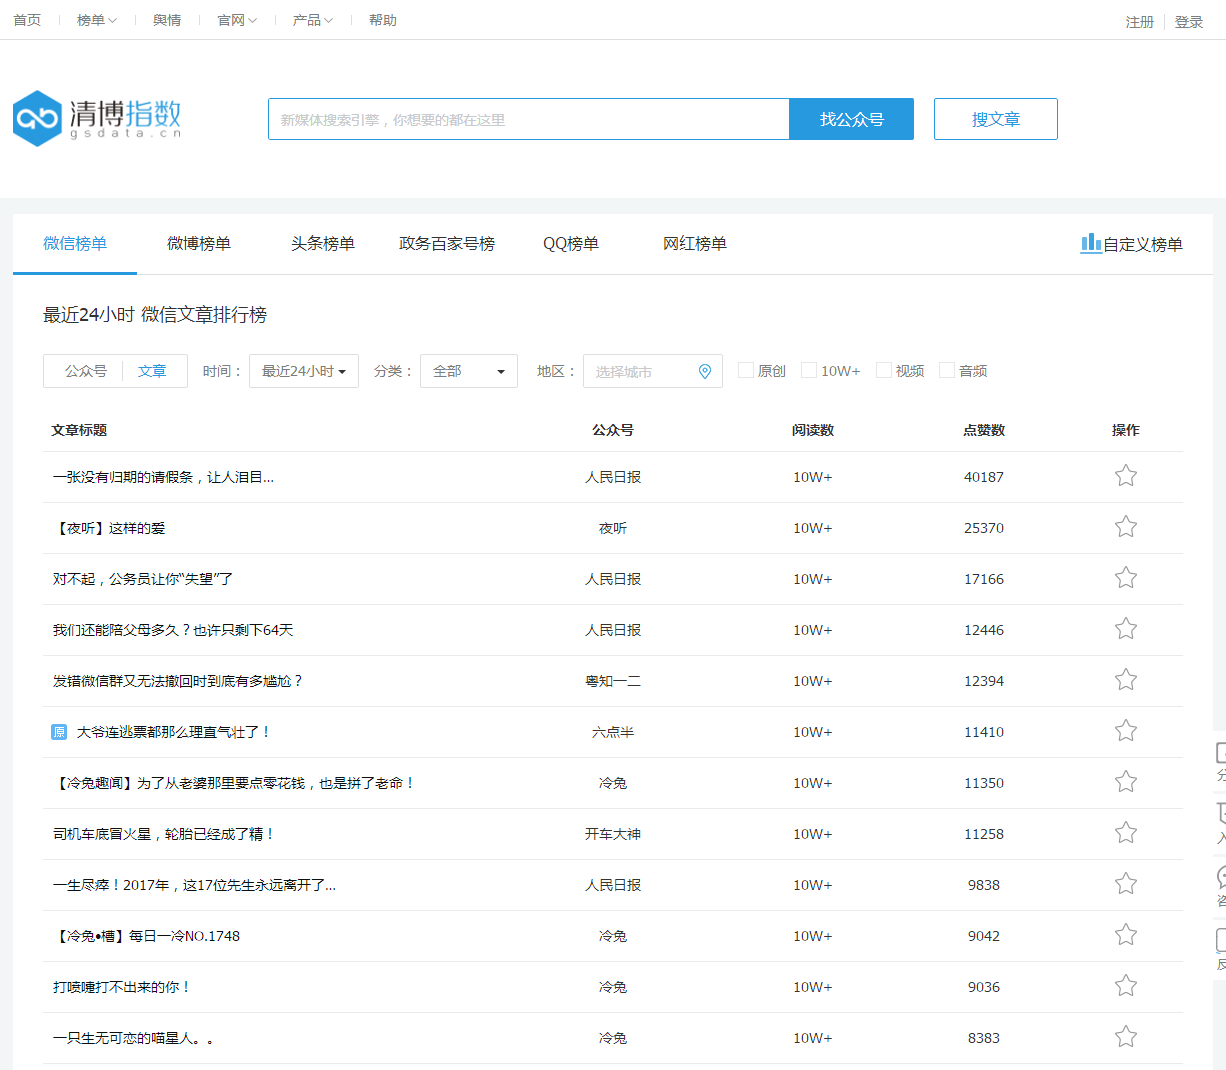Select the 政务百家号榜 tab
1226x1070 pixels.
[x=447, y=243]
